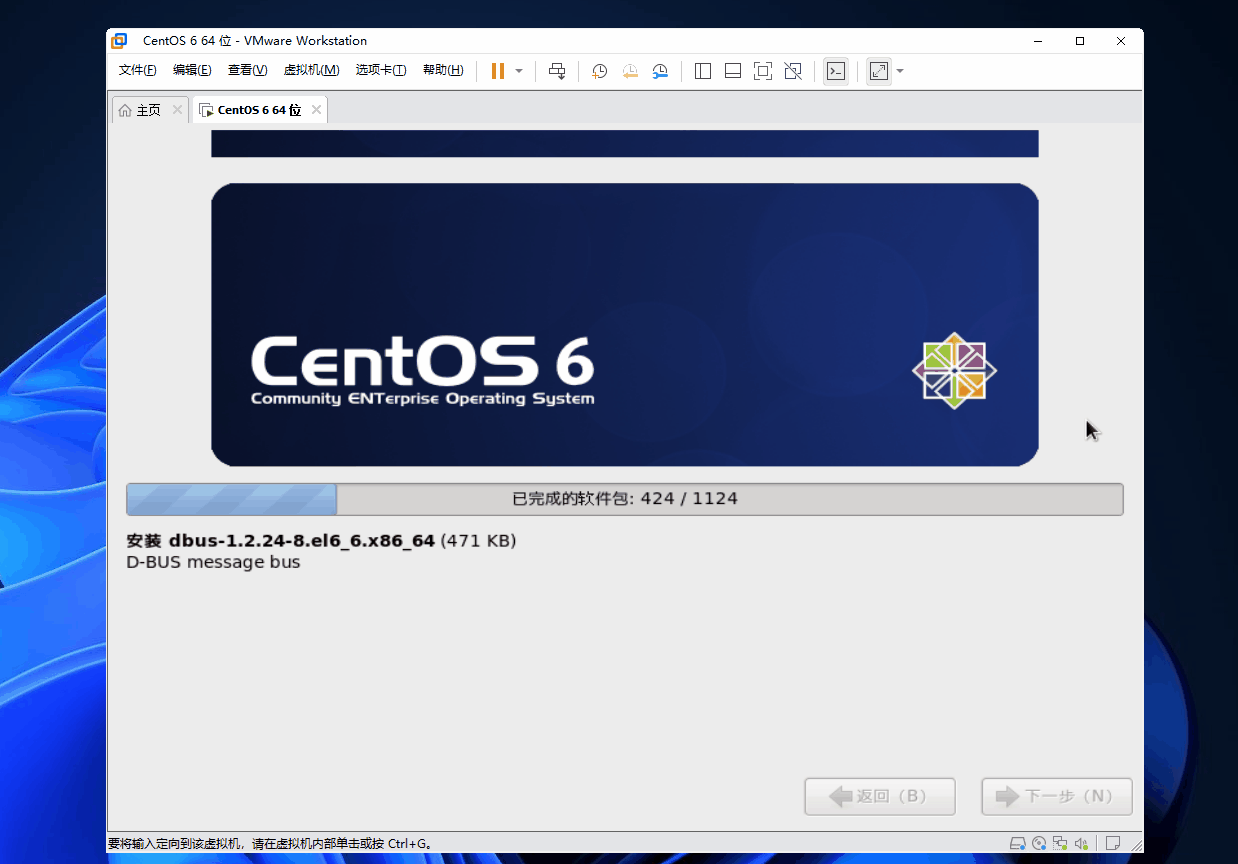This screenshot has height=864, width=1238.
Task: Click the package installation progress bar
Action: (625, 499)
